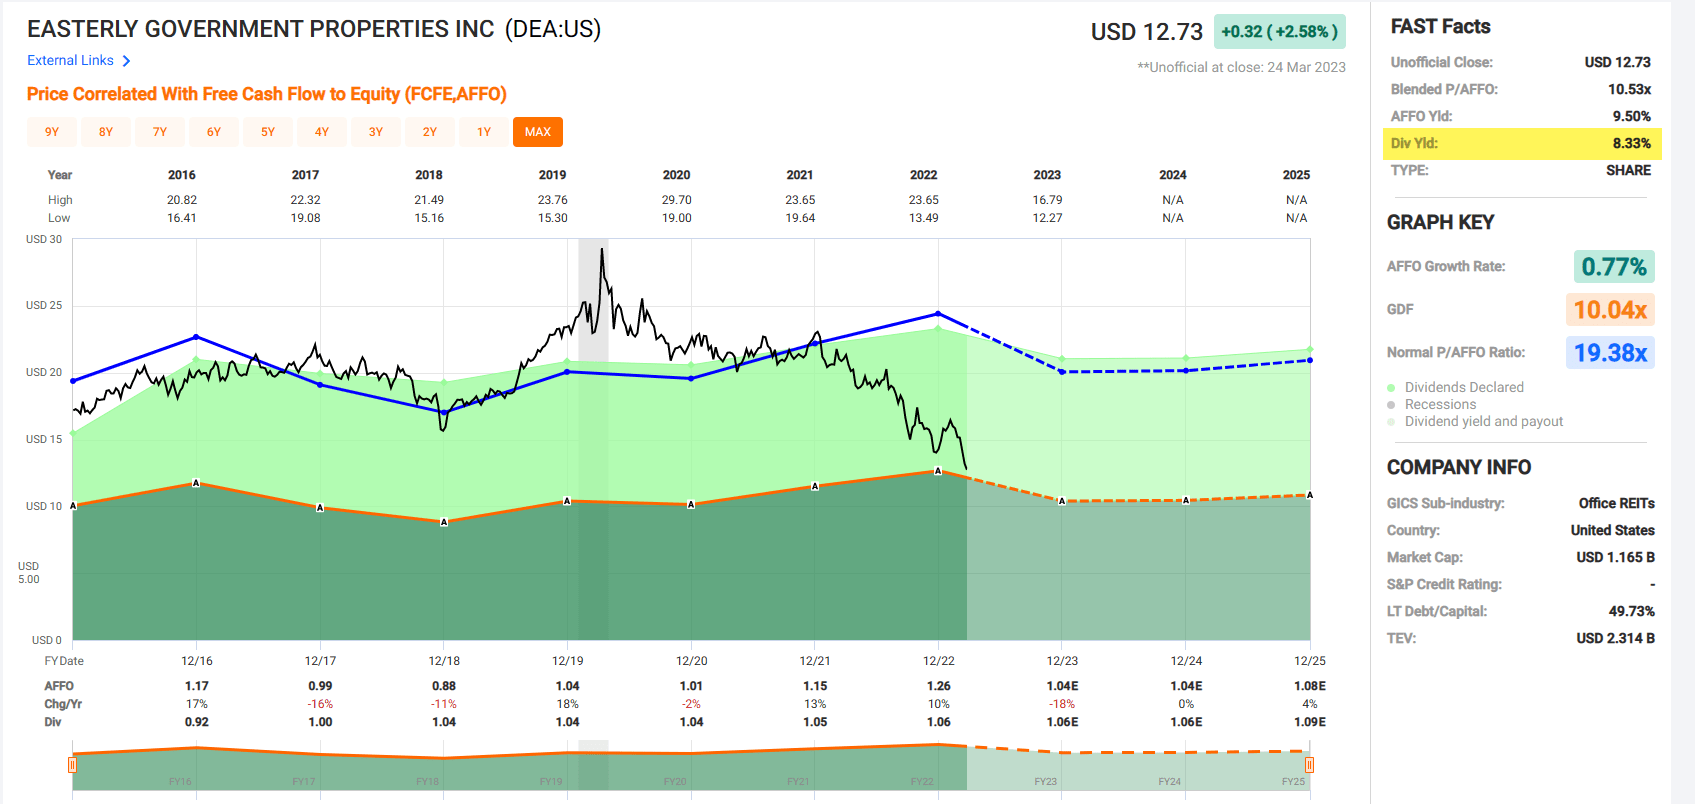Click the Market Cap value USD 1.165 B
Image resolution: width=1695 pixels, height=804 pixels.
click(x=1615, y=557)
